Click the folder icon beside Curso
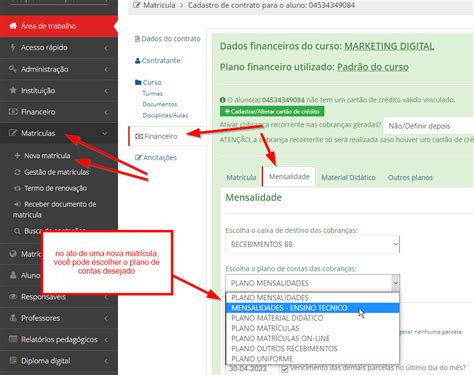474x375 pixels. [138, 82]
